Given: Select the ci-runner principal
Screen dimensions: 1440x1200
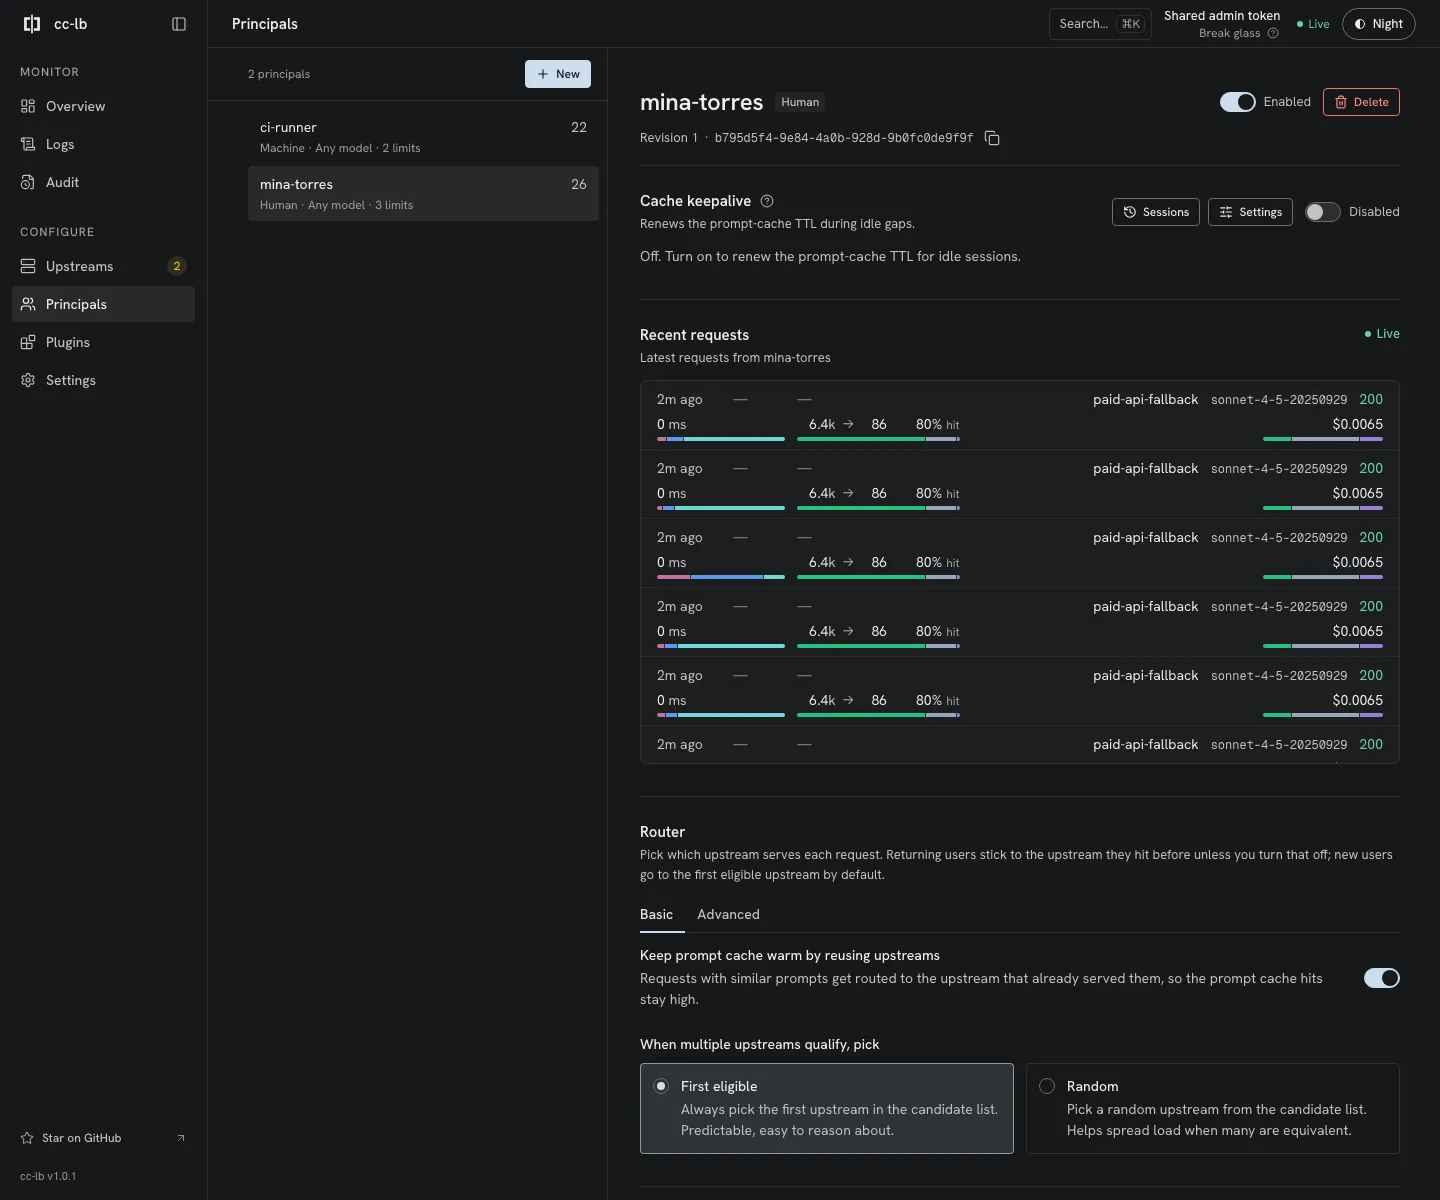Looking at the screenshot, I should point(423,137).
